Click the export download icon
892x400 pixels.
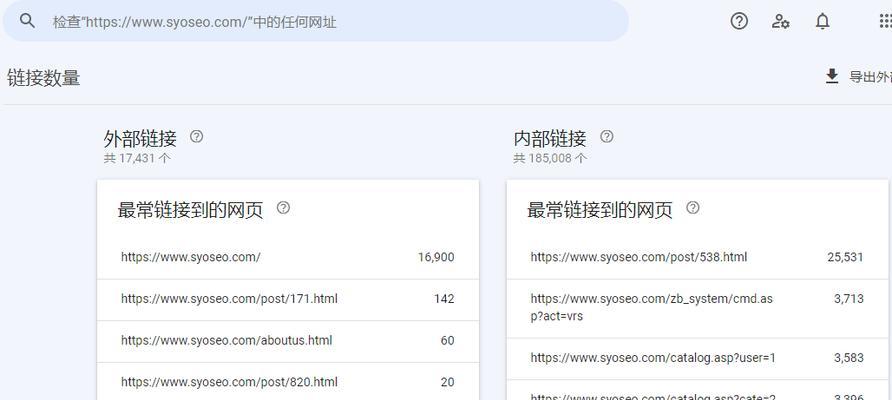coord(832,76)
